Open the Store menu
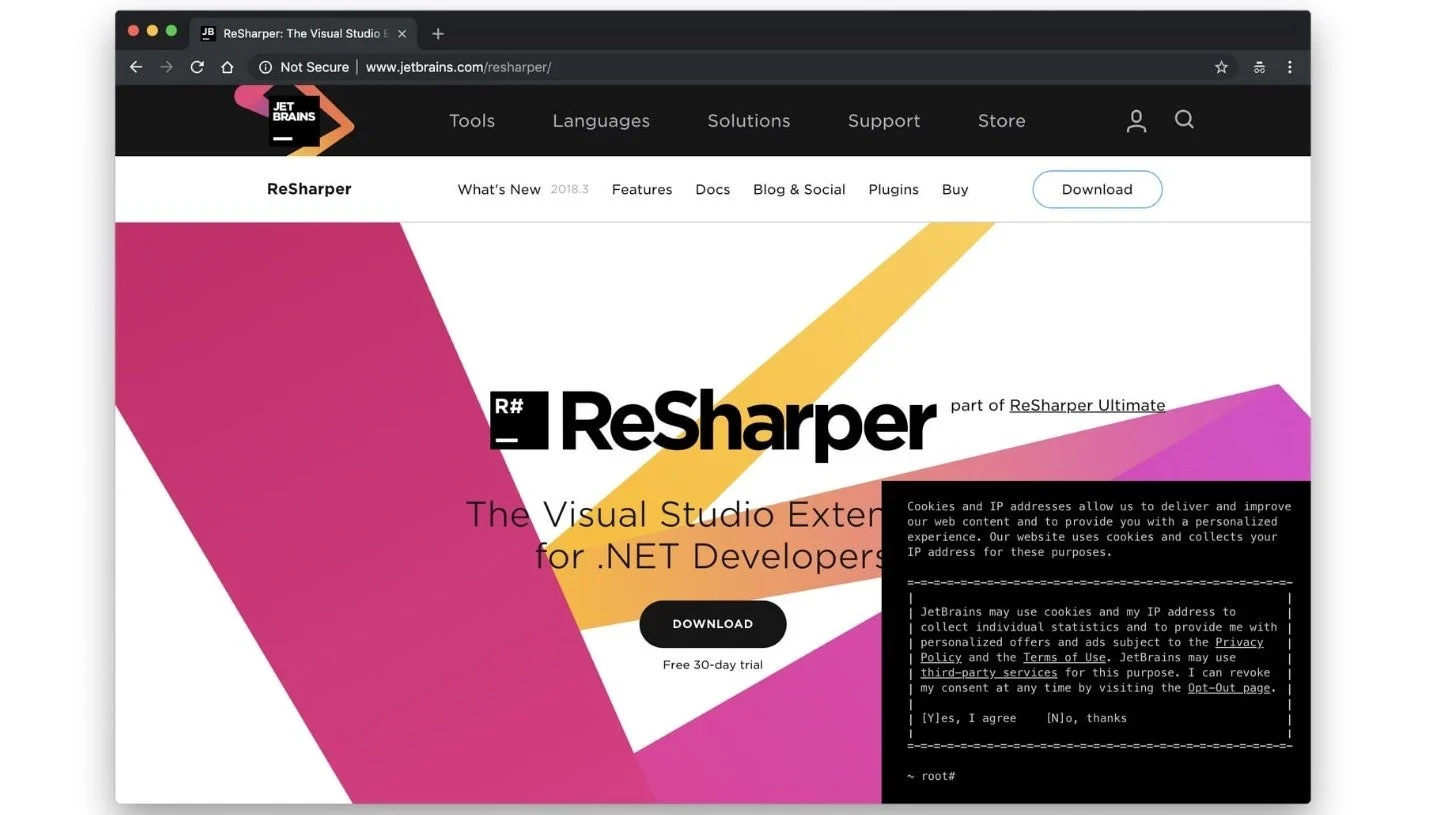Image resolution: width=1431 pixels, height=815 pixels. [x=1002, y=121]
